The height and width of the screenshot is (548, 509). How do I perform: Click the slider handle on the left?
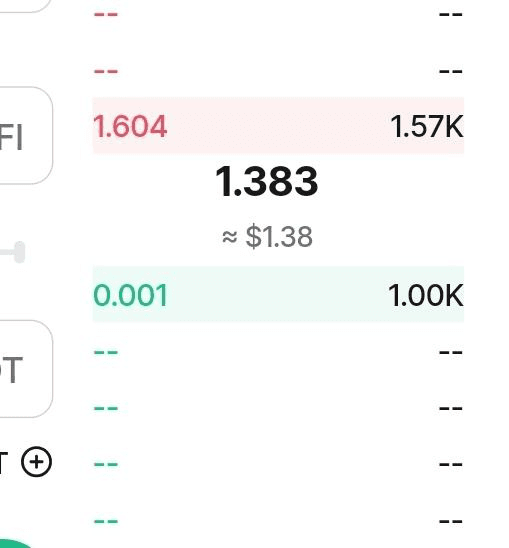[19, 252]
